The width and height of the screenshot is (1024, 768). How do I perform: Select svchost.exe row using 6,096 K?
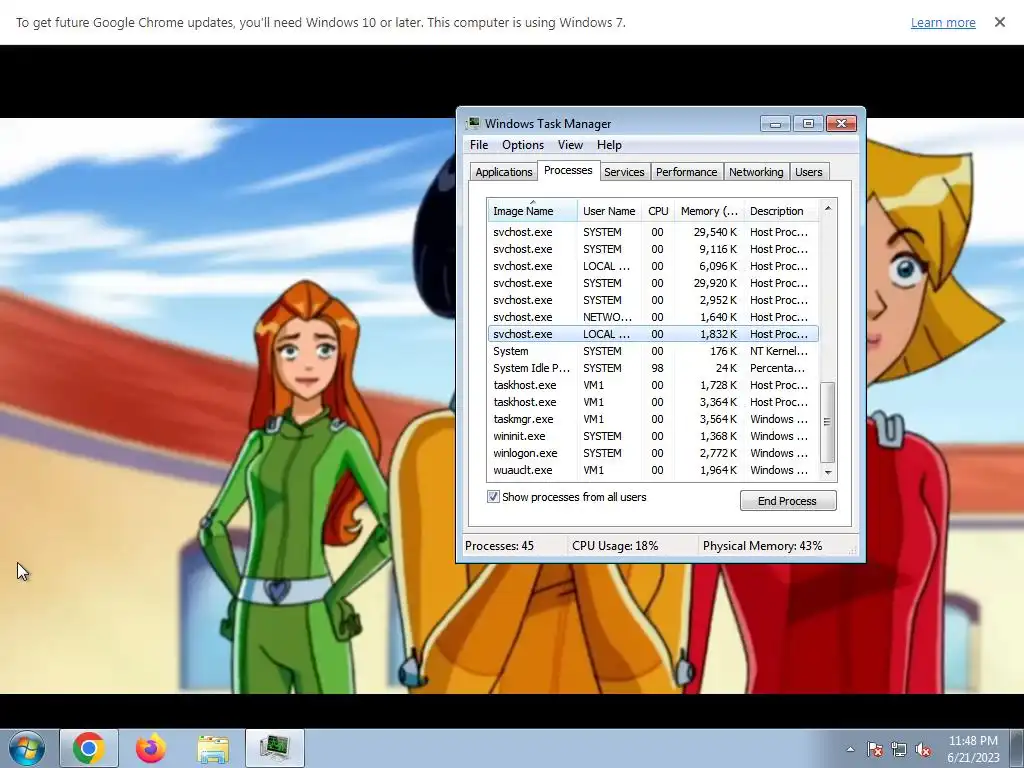[x=653, y=266]
